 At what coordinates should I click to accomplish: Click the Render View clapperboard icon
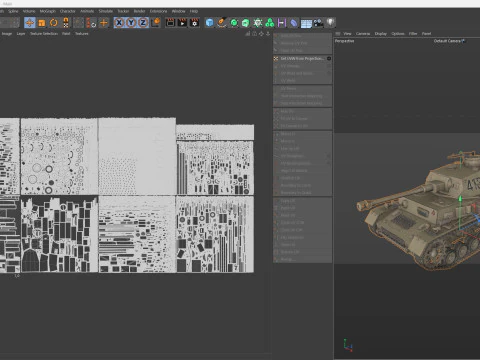pos(170,23)
